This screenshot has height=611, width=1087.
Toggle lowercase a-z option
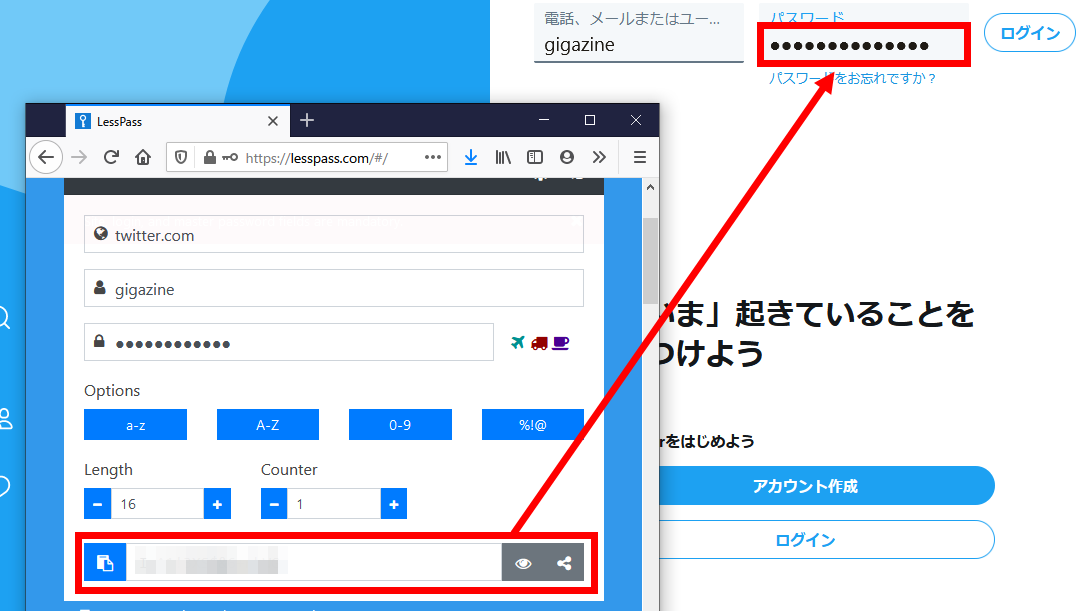[x=135, y=424]
